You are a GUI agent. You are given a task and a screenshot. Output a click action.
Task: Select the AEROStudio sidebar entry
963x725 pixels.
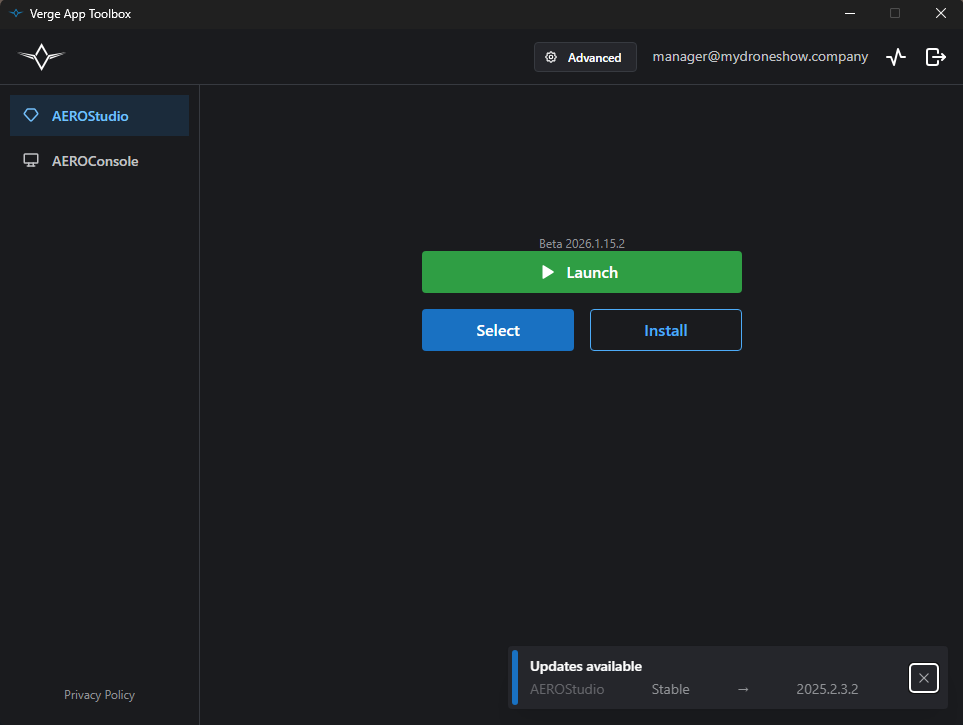pyautogui.click(x=90, y=116)
